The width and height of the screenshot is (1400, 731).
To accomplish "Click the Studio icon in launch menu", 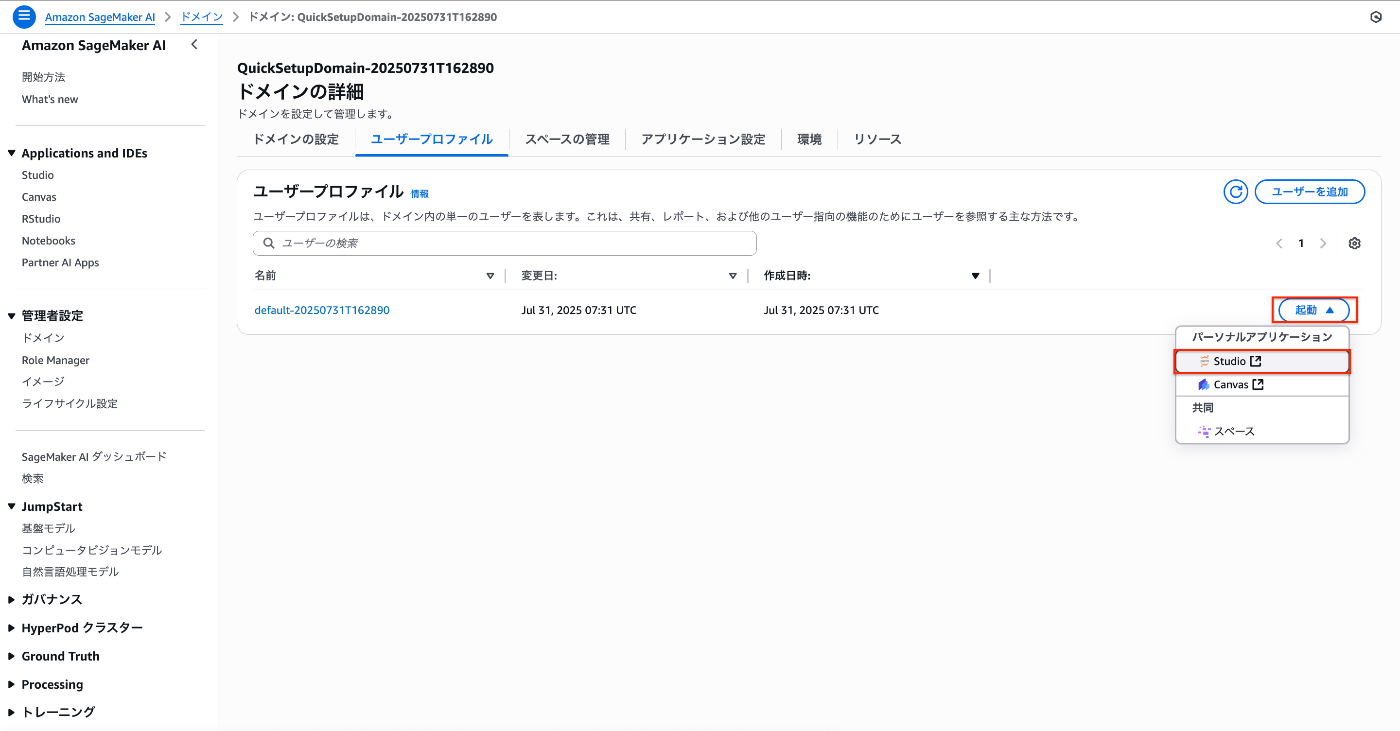I will point(1205,361).
